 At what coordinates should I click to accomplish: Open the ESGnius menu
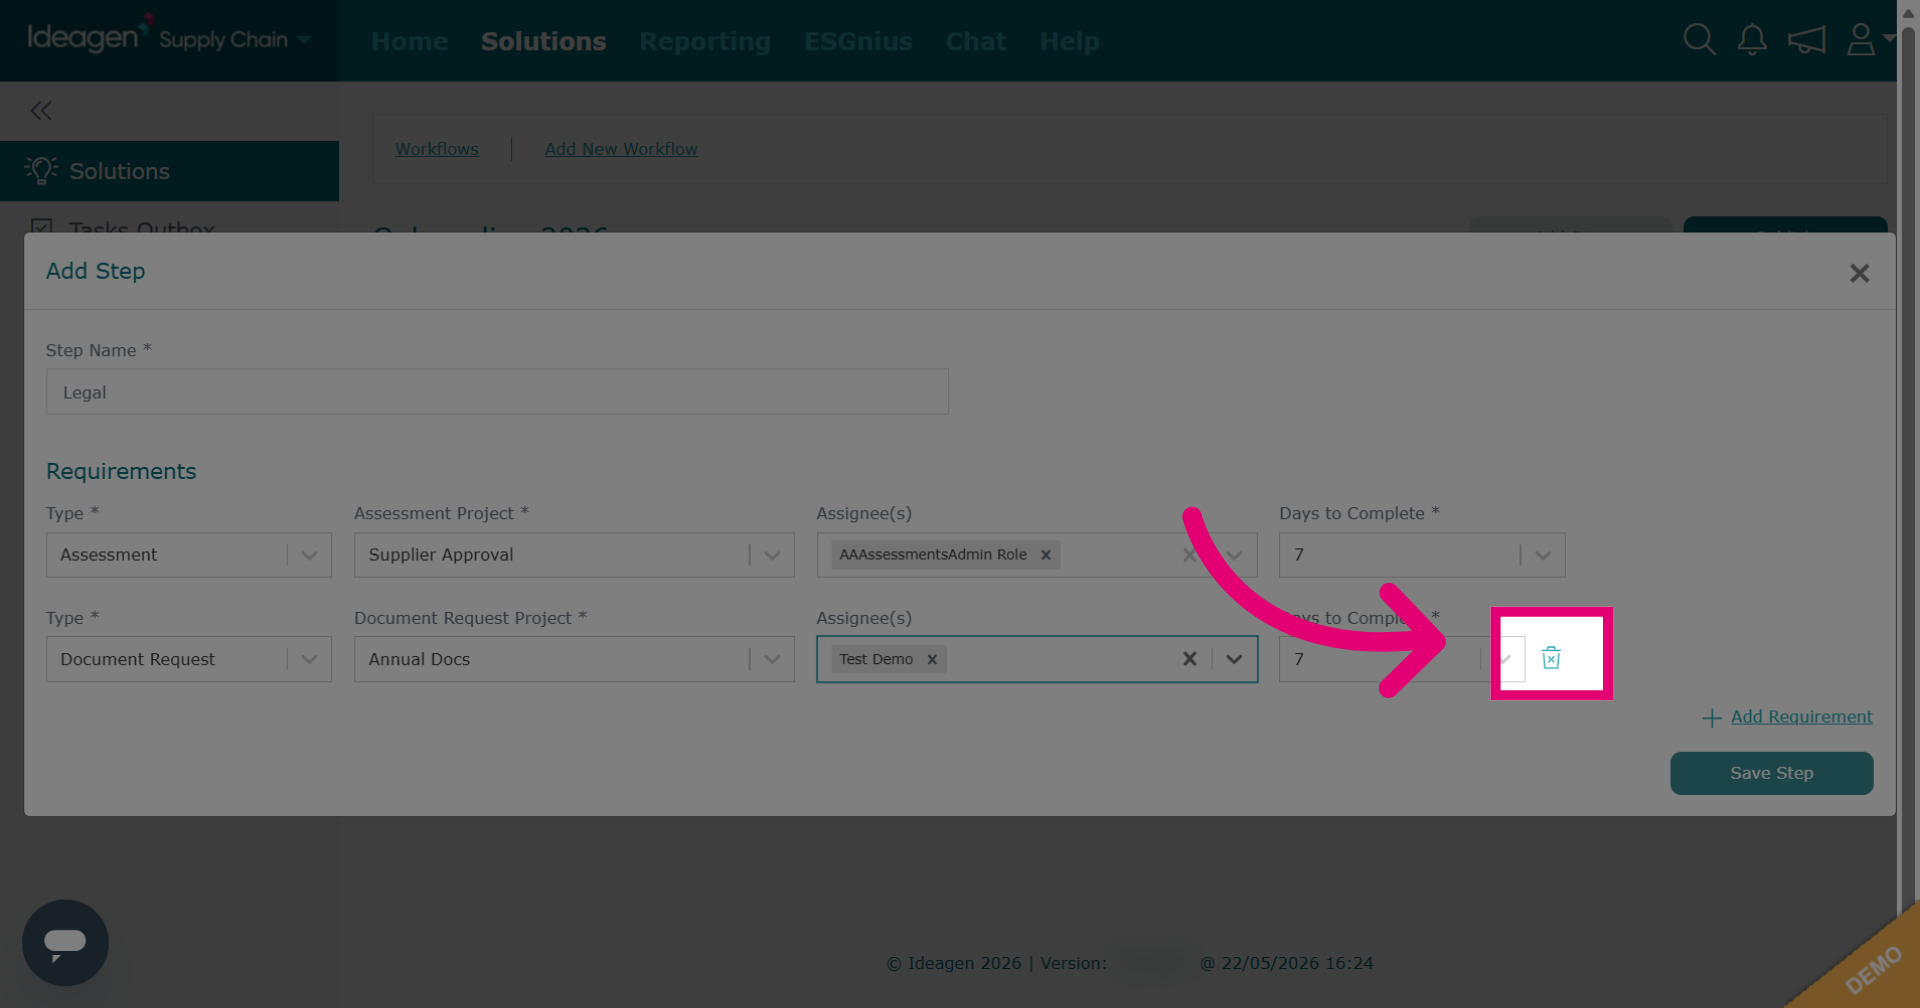(858, 41)
